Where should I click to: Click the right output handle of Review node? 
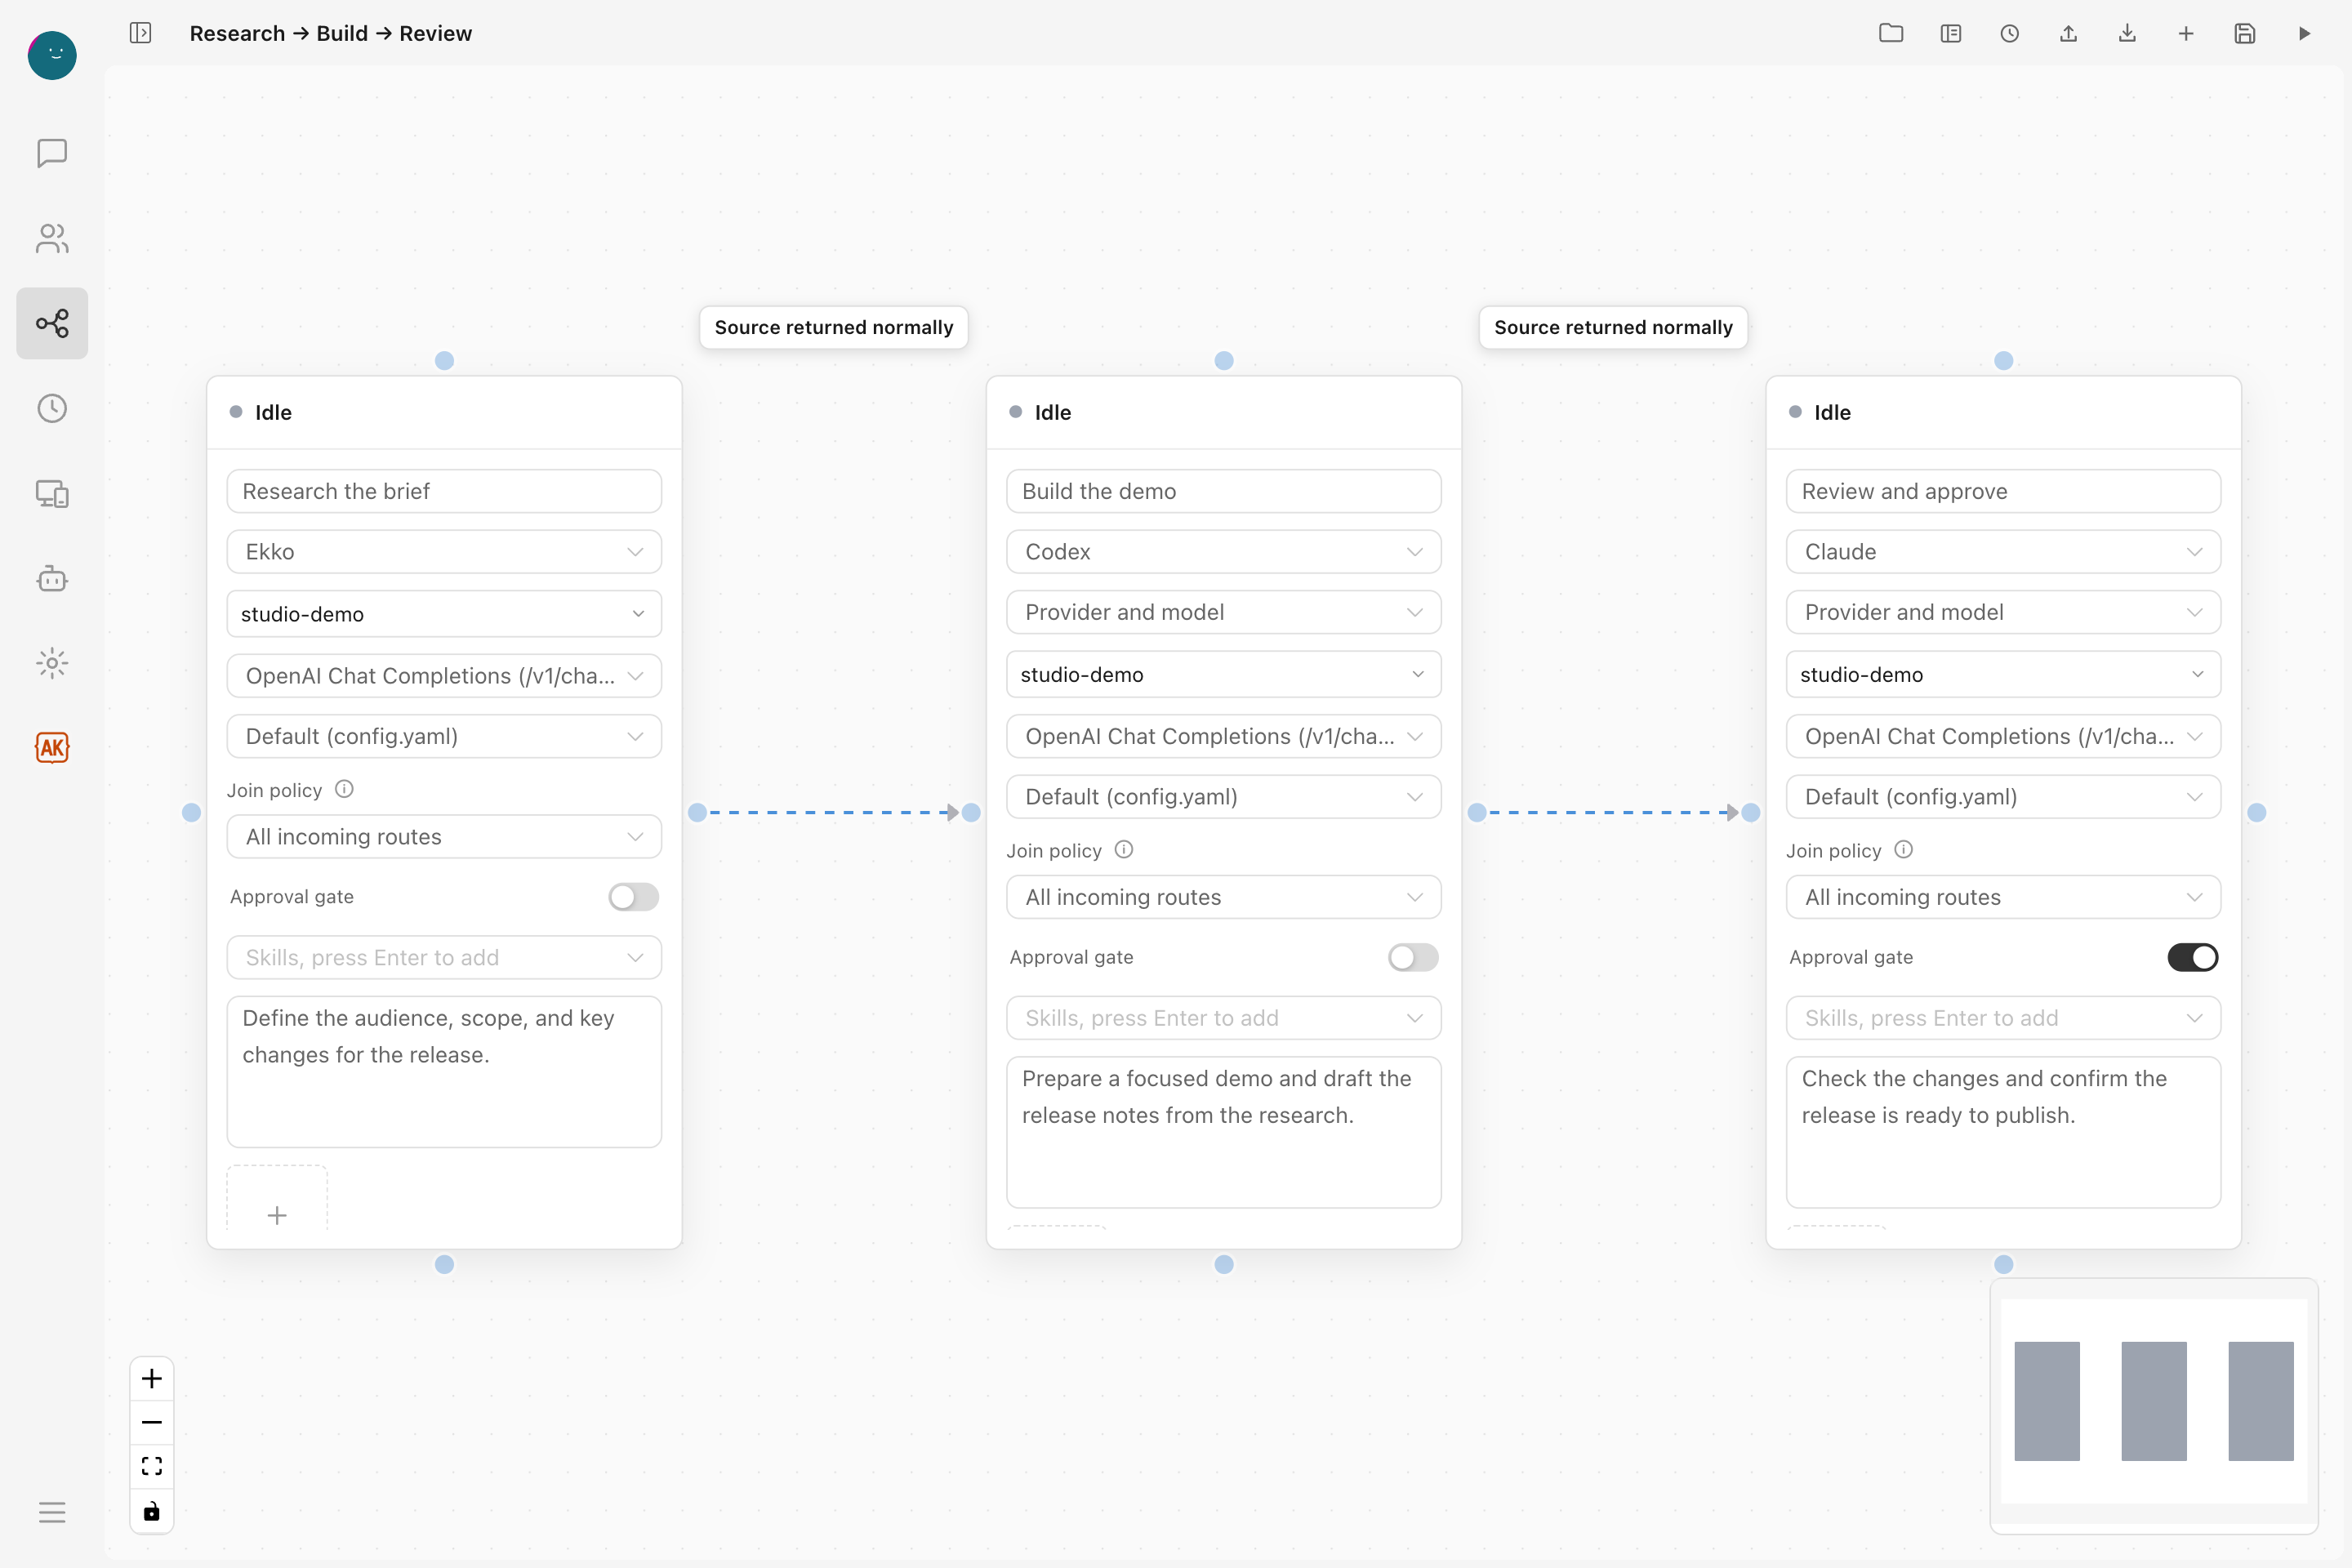click(x=2256, y=812)
